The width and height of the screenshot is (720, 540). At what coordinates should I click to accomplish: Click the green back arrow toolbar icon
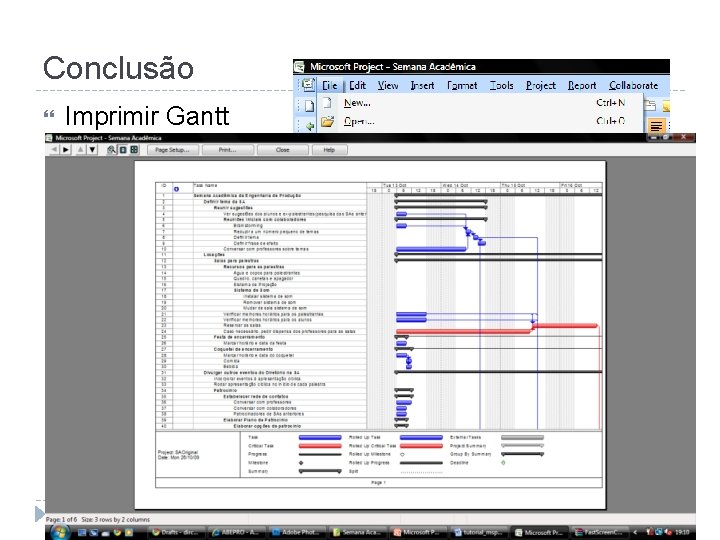(309, 125)
